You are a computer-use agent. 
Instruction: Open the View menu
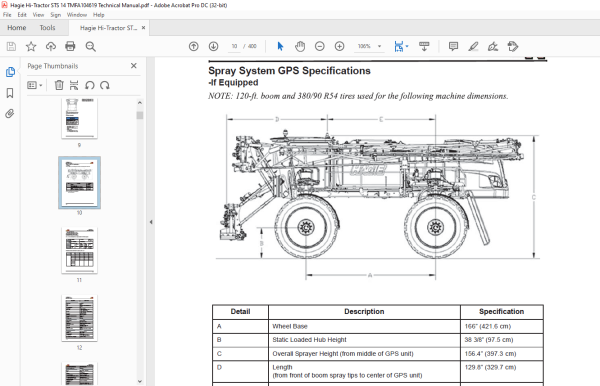[x=38, y=15]
